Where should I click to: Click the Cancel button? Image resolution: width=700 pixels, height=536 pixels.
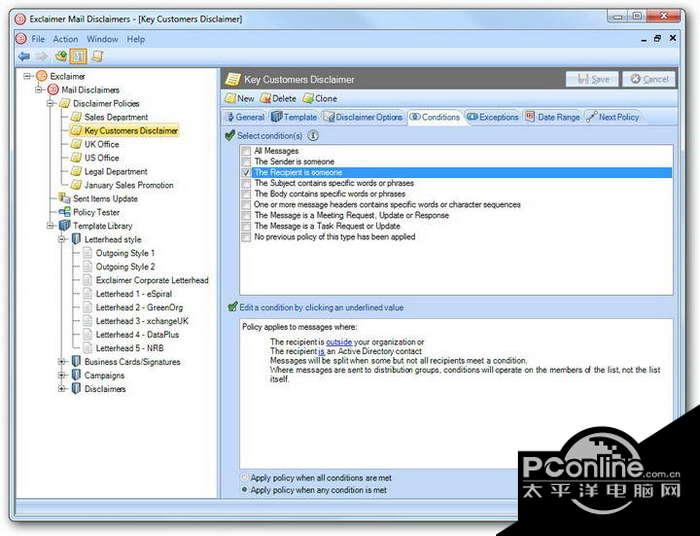coord(649,79)
